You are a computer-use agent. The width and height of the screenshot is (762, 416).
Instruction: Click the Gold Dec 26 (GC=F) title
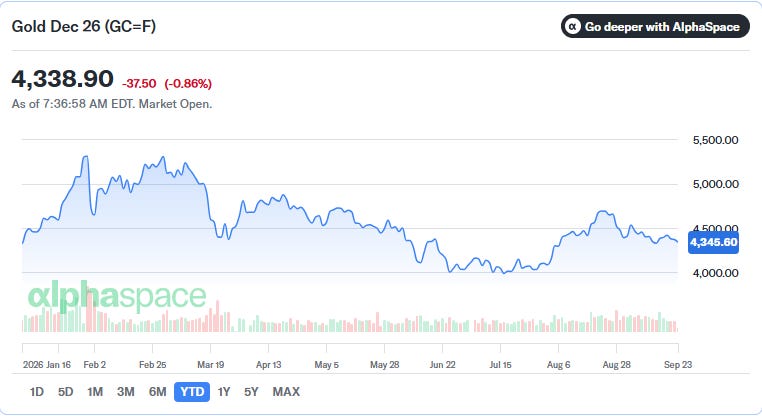84,26
